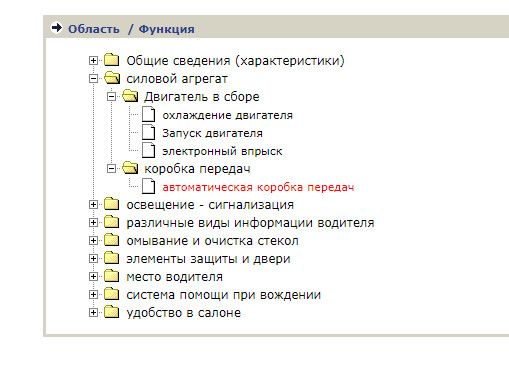Click the удобство в салоне folder icon
The height and width of the screenshot is (376, 509).
112,312
